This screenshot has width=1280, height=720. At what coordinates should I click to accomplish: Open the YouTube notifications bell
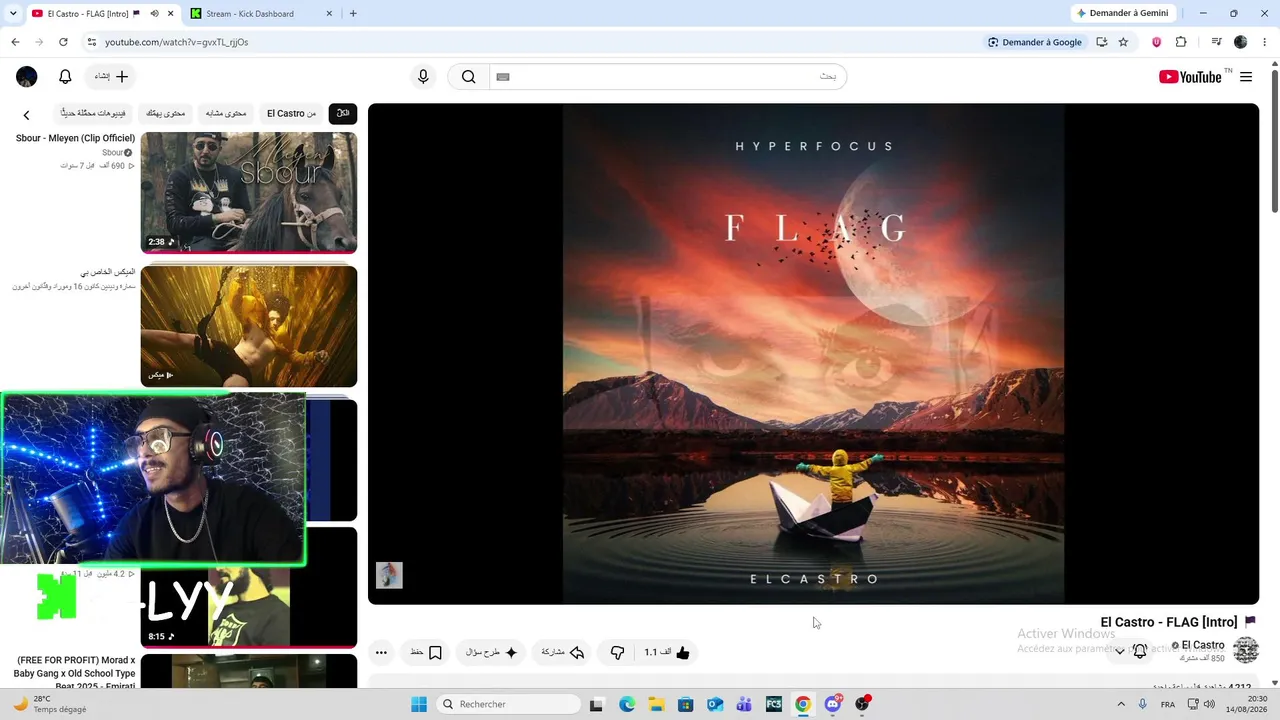[x=65, y=77]
